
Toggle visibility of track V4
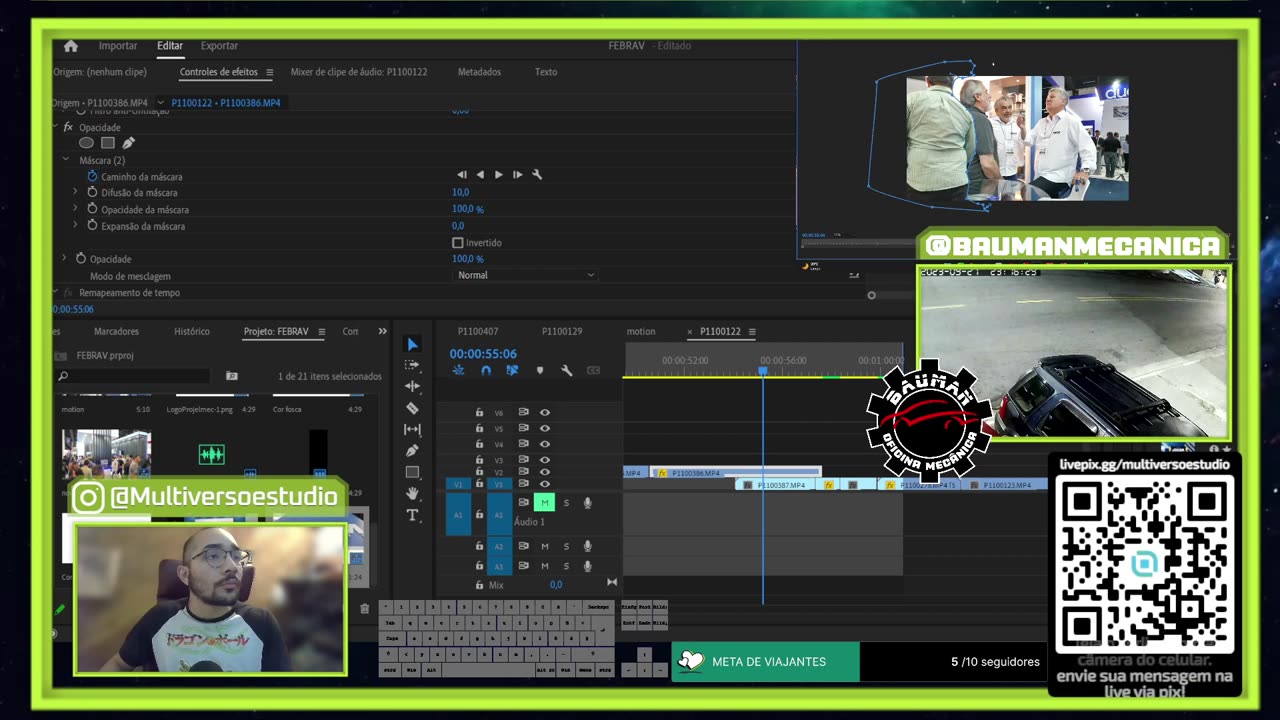545,444
